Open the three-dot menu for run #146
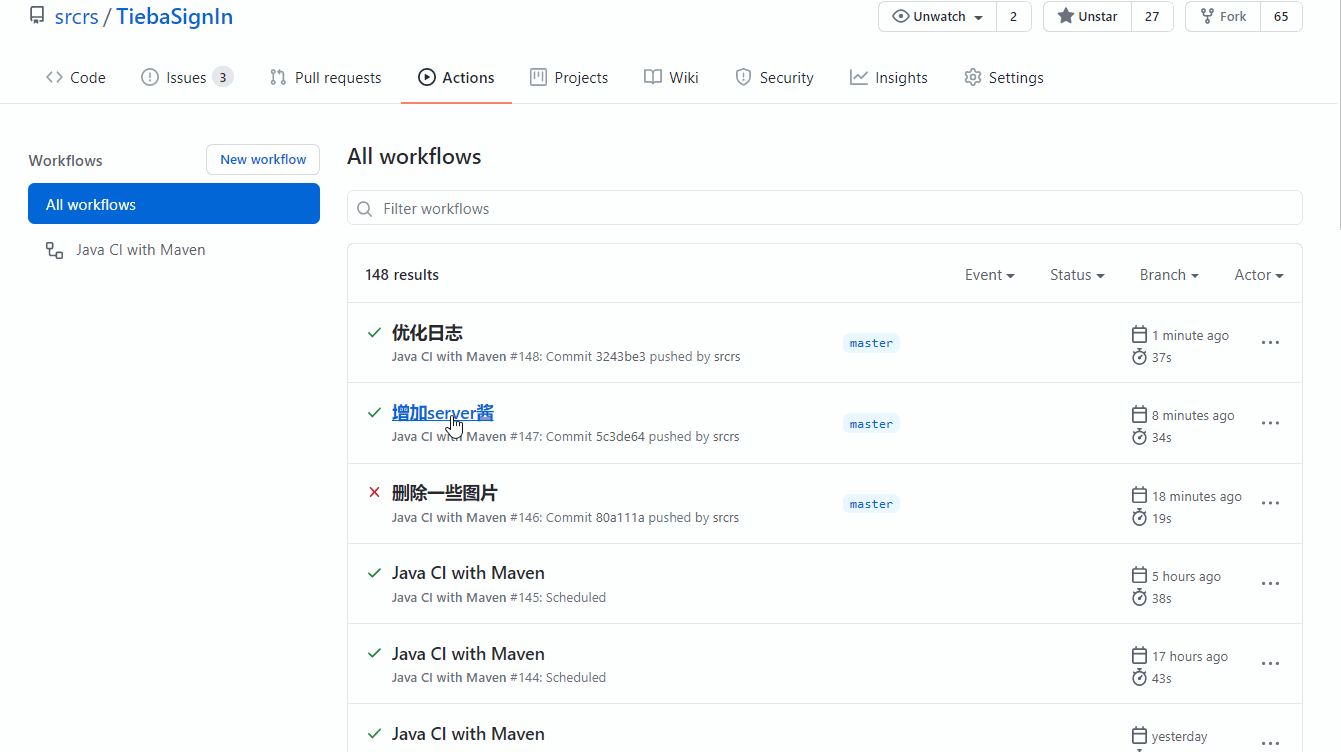This screenshot has width=1341, height=752. [x=1270, y=503]
